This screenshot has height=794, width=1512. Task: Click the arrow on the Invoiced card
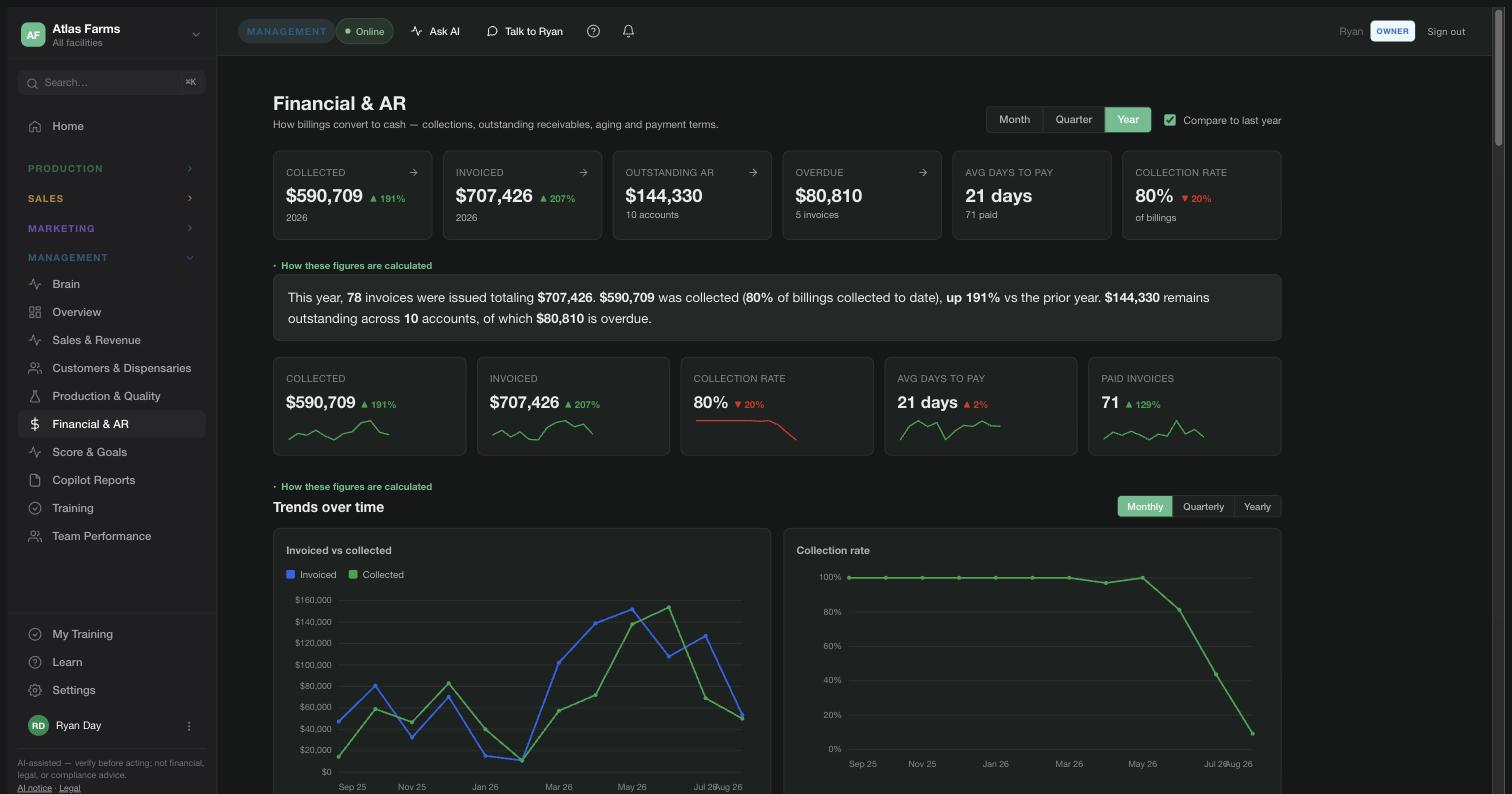tap(583, 172)
